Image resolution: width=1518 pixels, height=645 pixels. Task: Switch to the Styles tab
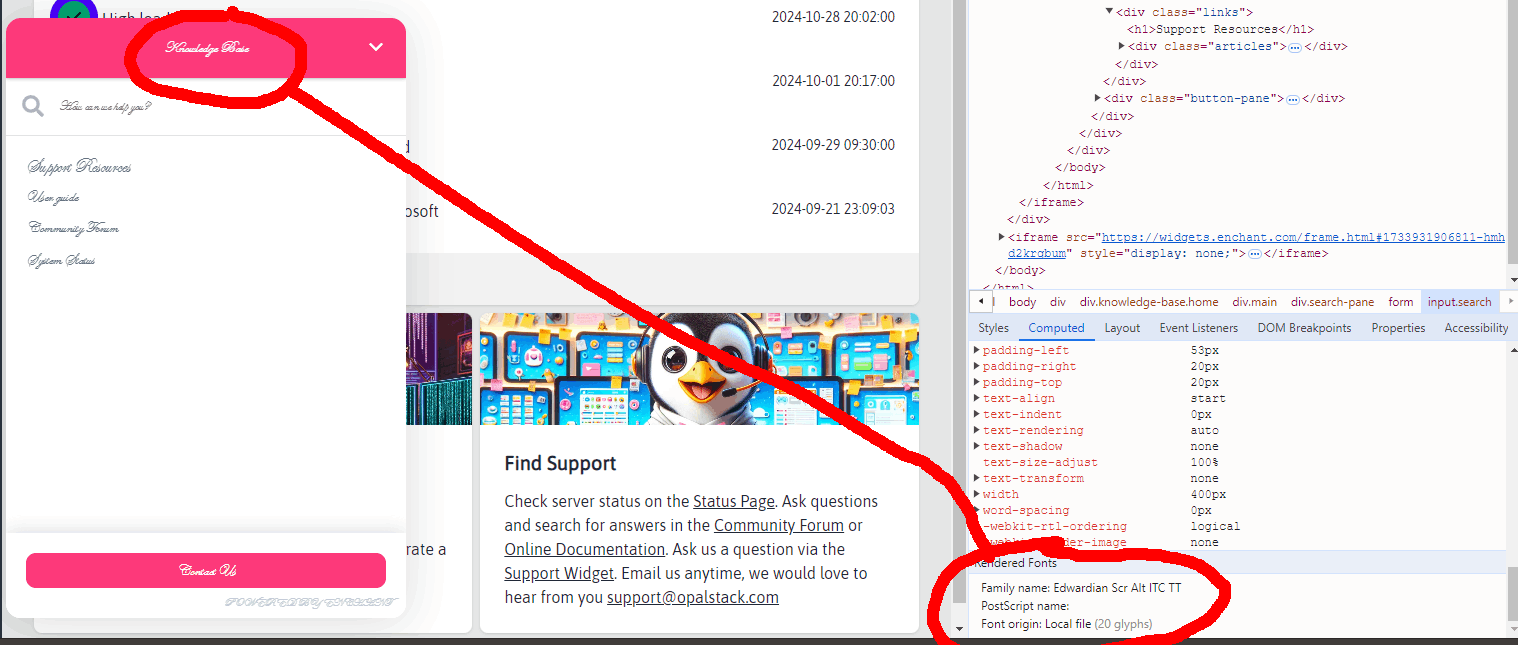point(993,328)
